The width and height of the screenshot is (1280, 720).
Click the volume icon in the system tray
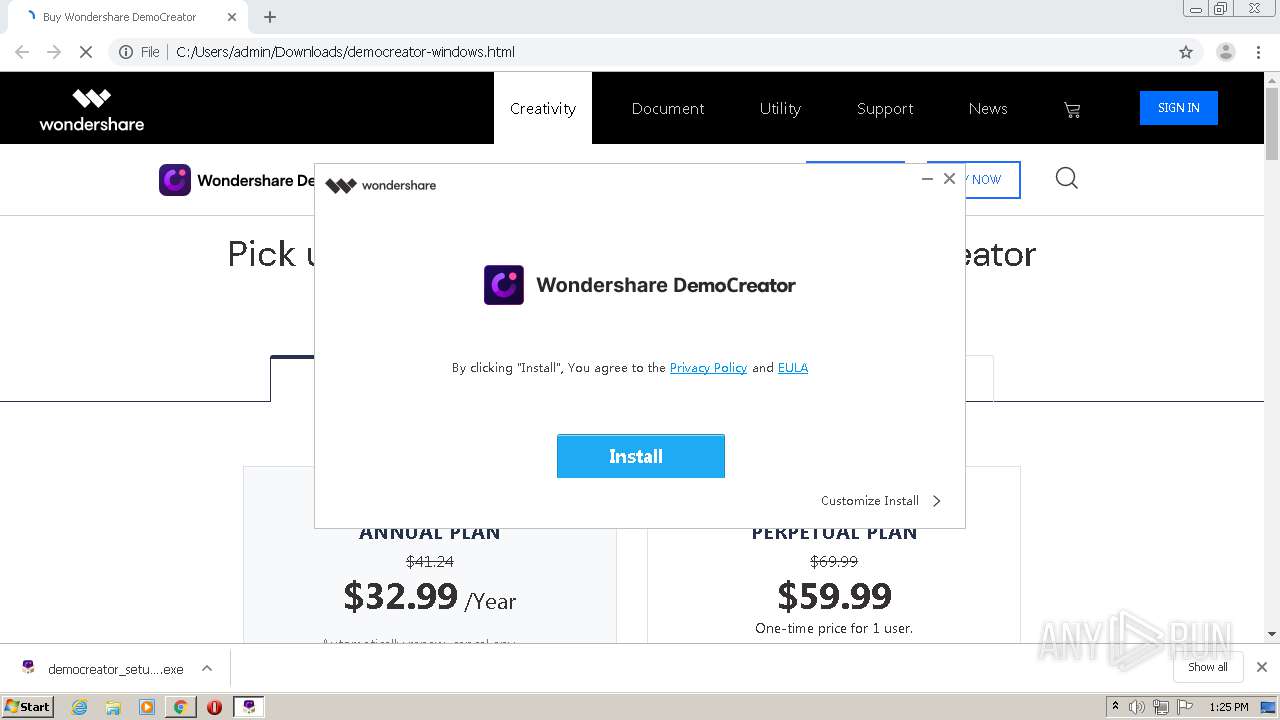(x=1137, y=707)
